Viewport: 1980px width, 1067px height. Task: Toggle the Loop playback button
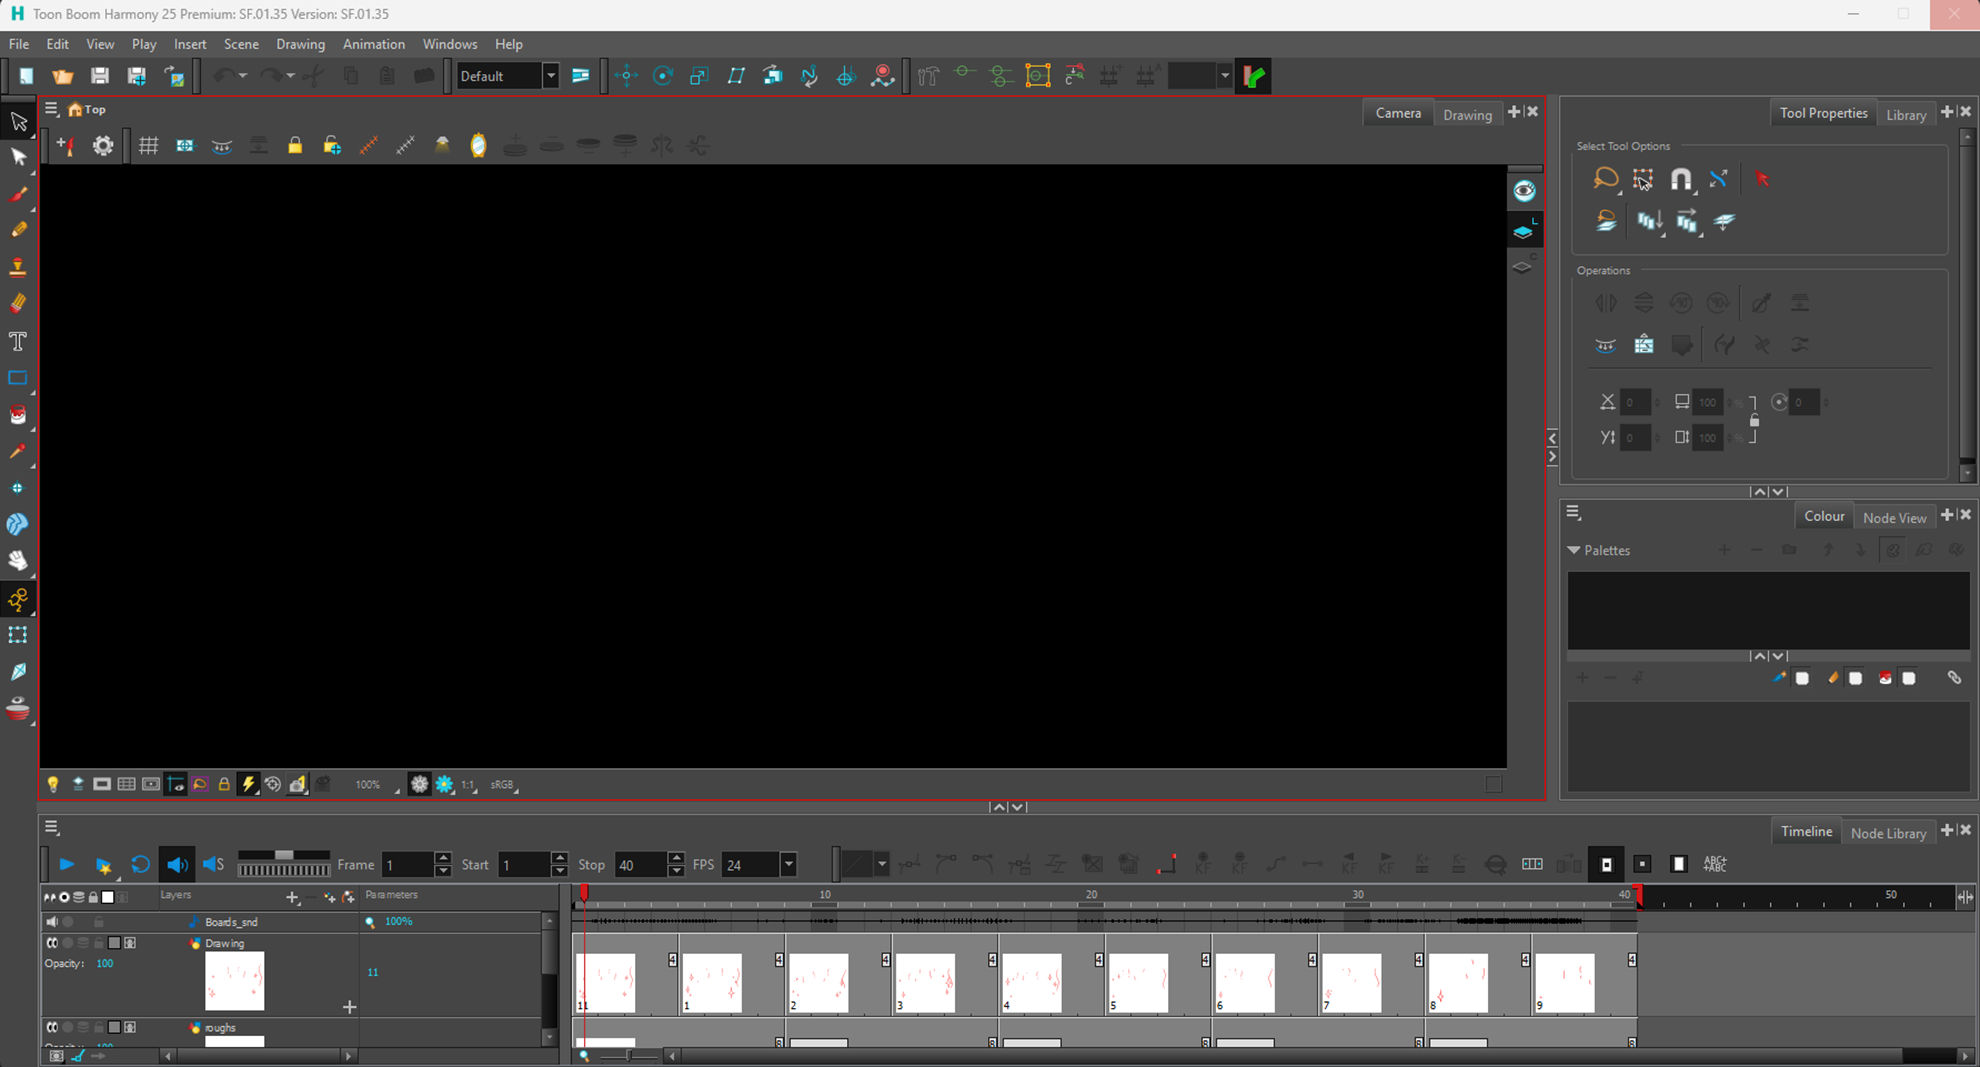click(x=140, y=865)
